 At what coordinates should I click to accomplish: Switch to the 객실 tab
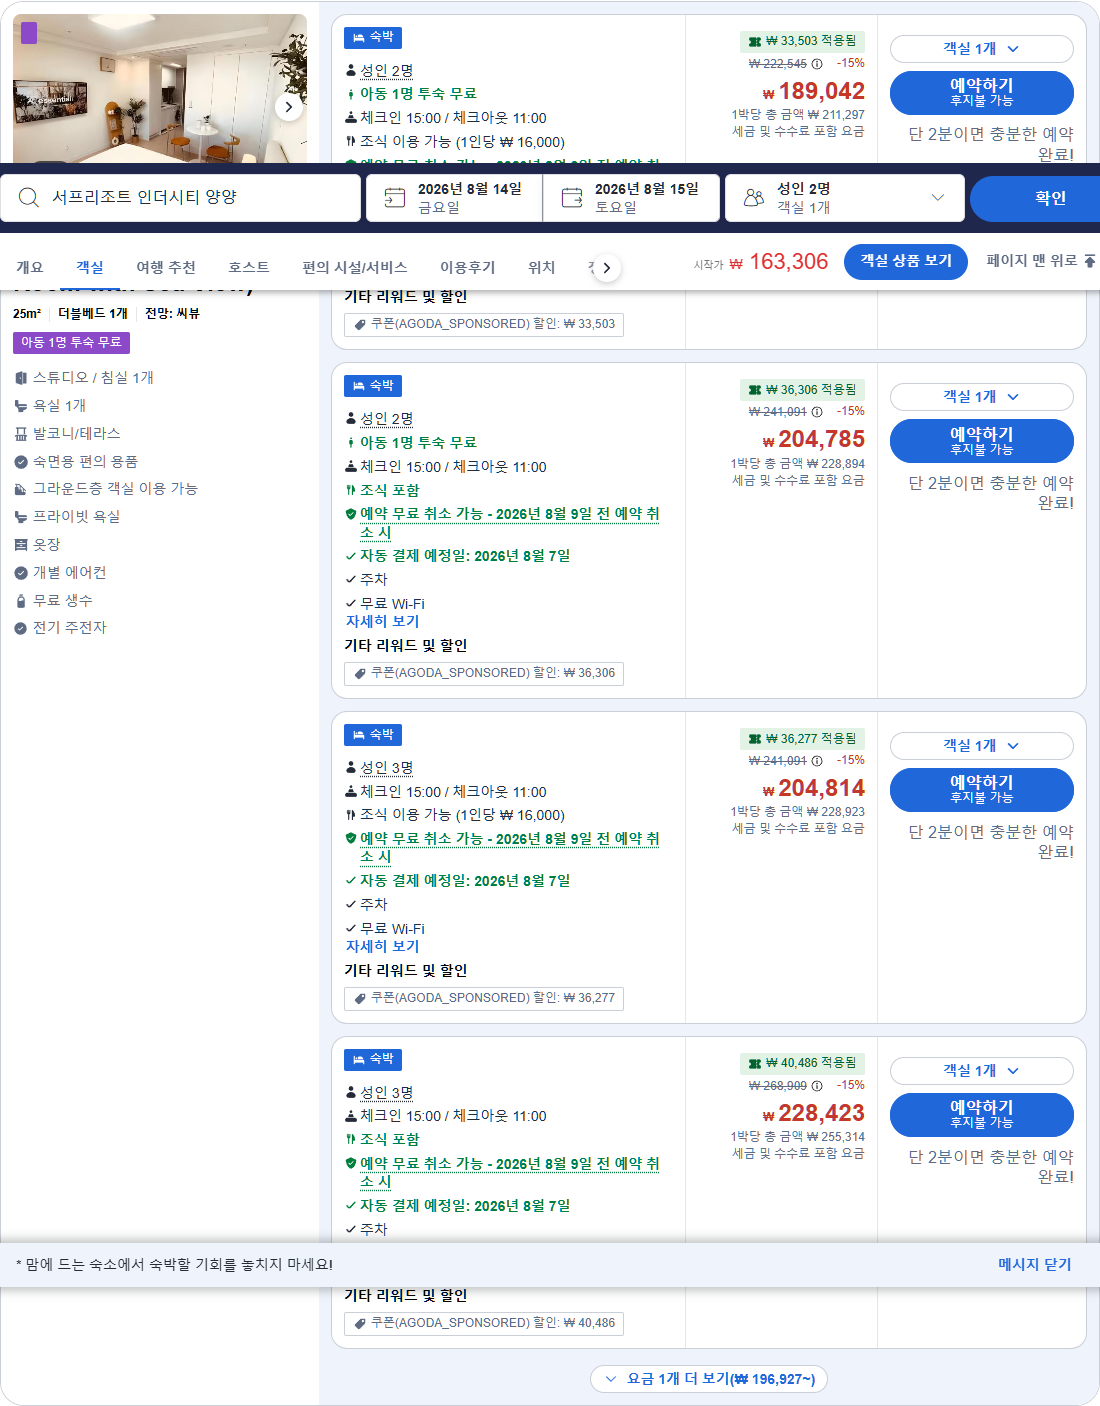click(90, 267)
